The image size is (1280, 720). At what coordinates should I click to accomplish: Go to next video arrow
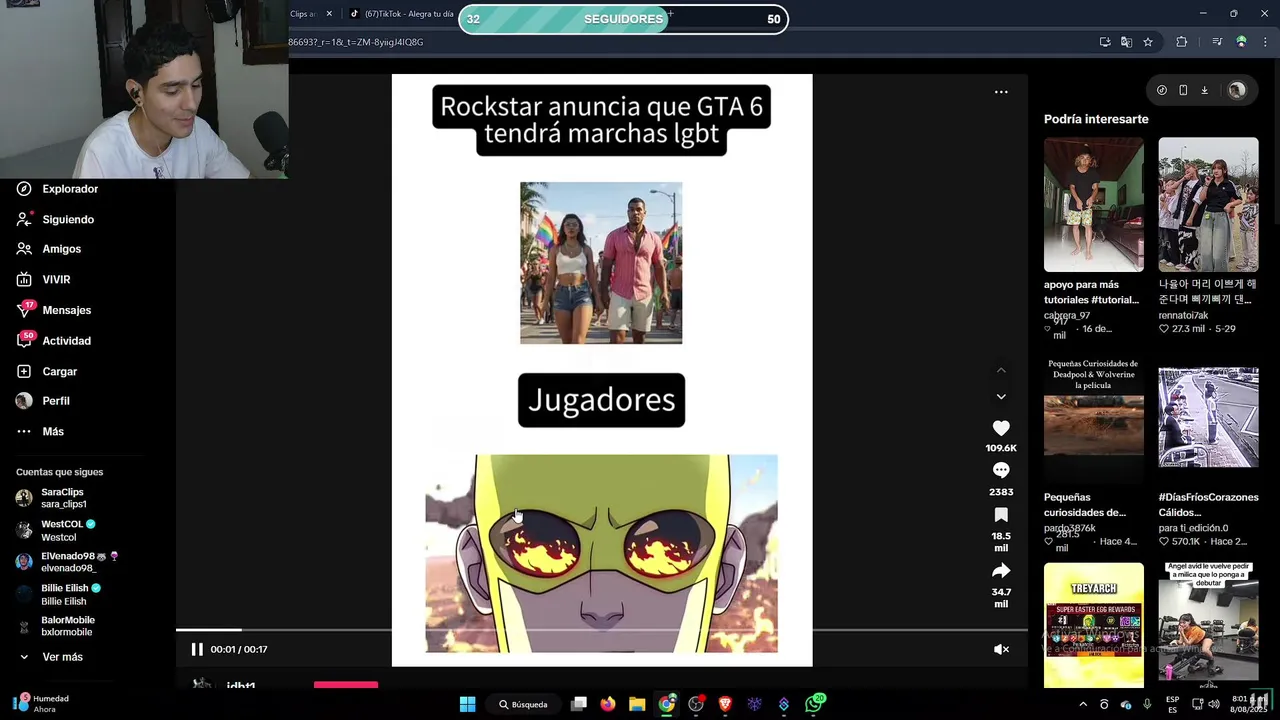[1001, 397]
